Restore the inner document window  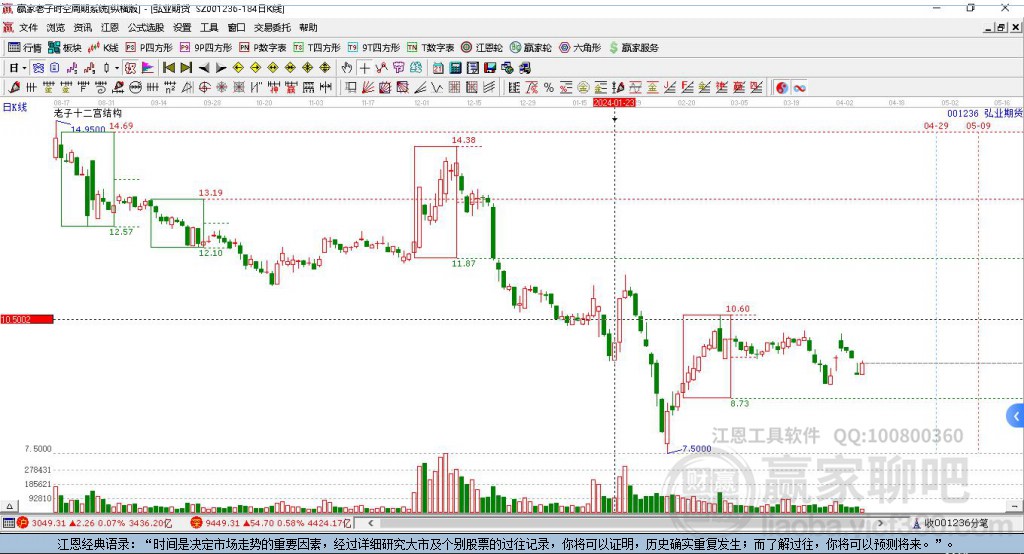pyautogui.click(x=1001, y=27)
